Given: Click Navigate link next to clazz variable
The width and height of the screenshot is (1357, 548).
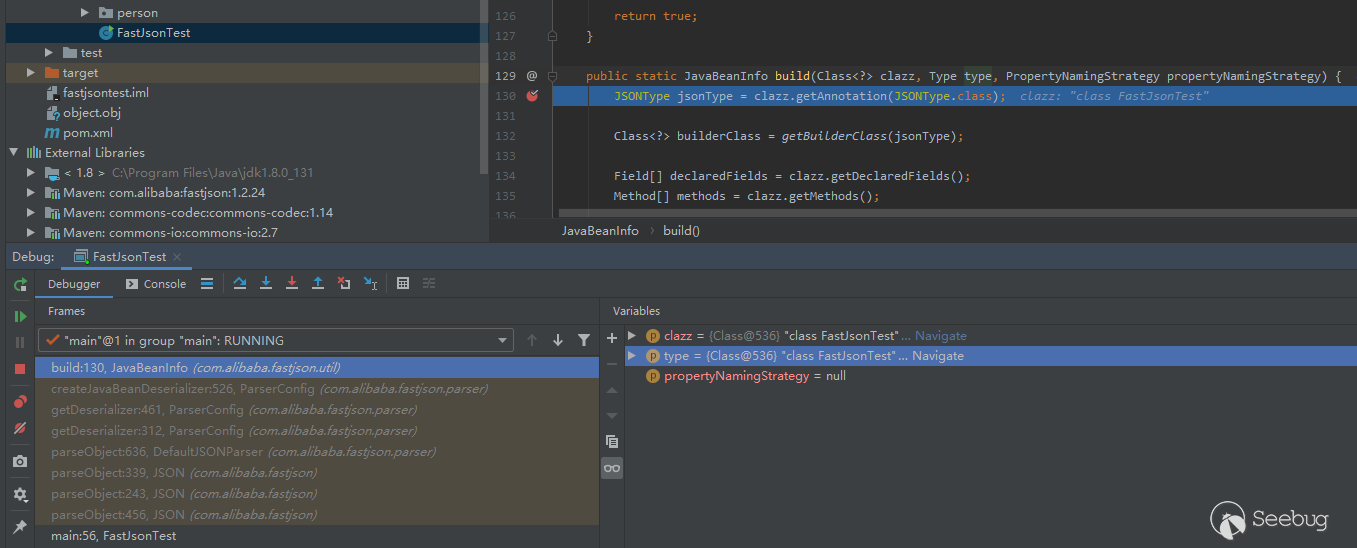Looking at the screenshot, I should click(x=940, y=336).
